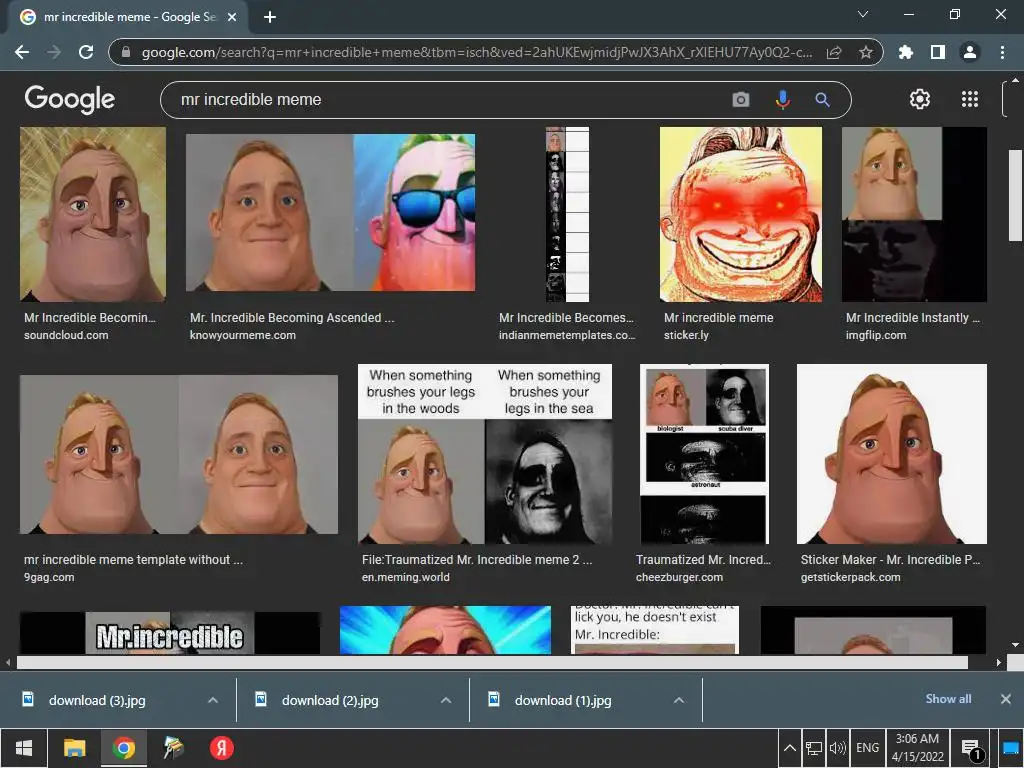This screenshot has width=1024, height=768.
Task: Open Yandex icon on taskbar
Action: 221,748
